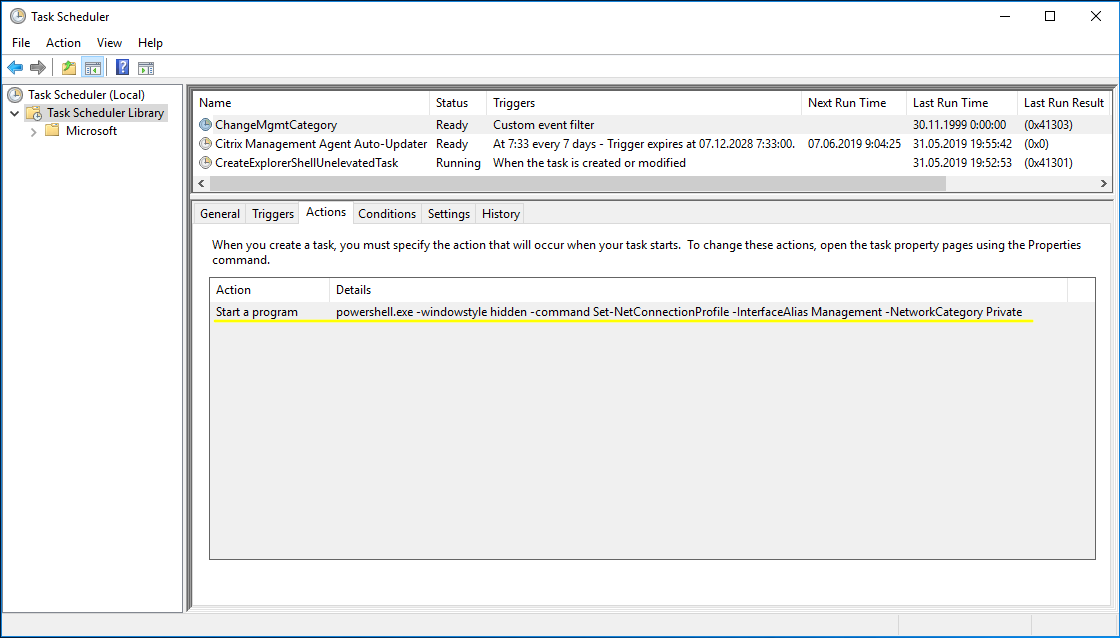Click the Citrix Management Agent Auto-Updater clock icon
Image resolution: width=1120 pixels, height=638 pixels.
click(206, 143)
